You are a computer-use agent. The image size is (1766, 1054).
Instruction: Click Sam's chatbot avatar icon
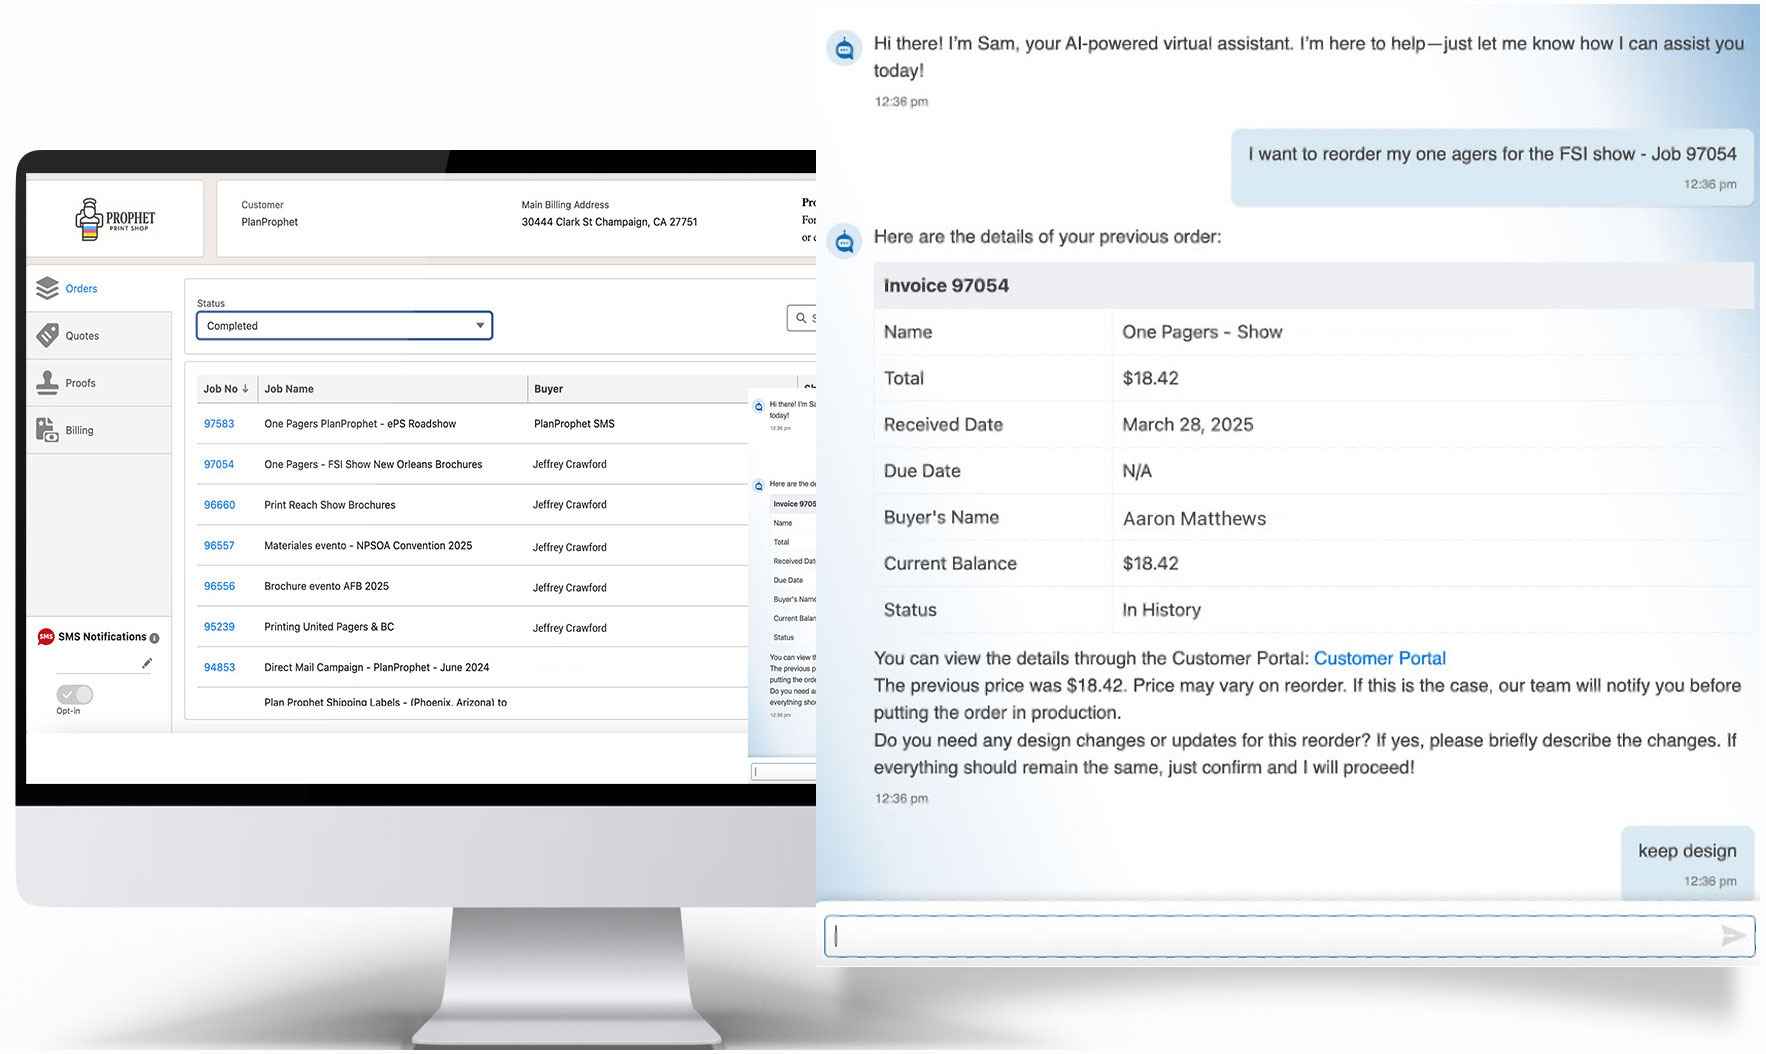click(x=845, y=47)
